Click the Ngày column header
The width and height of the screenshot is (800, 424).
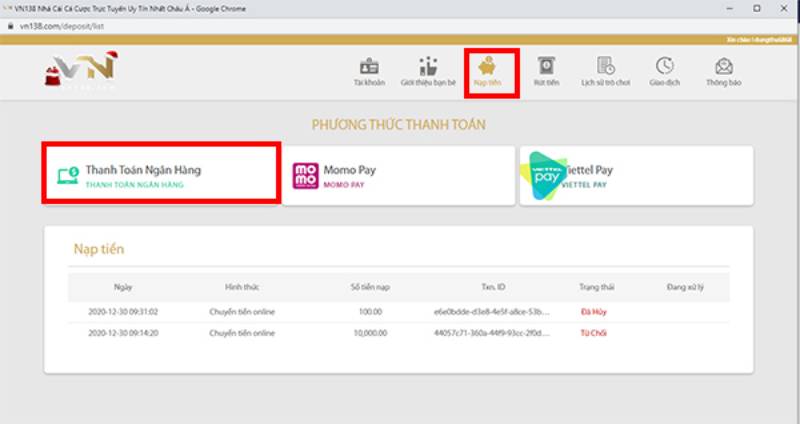[x=122, y=287]
